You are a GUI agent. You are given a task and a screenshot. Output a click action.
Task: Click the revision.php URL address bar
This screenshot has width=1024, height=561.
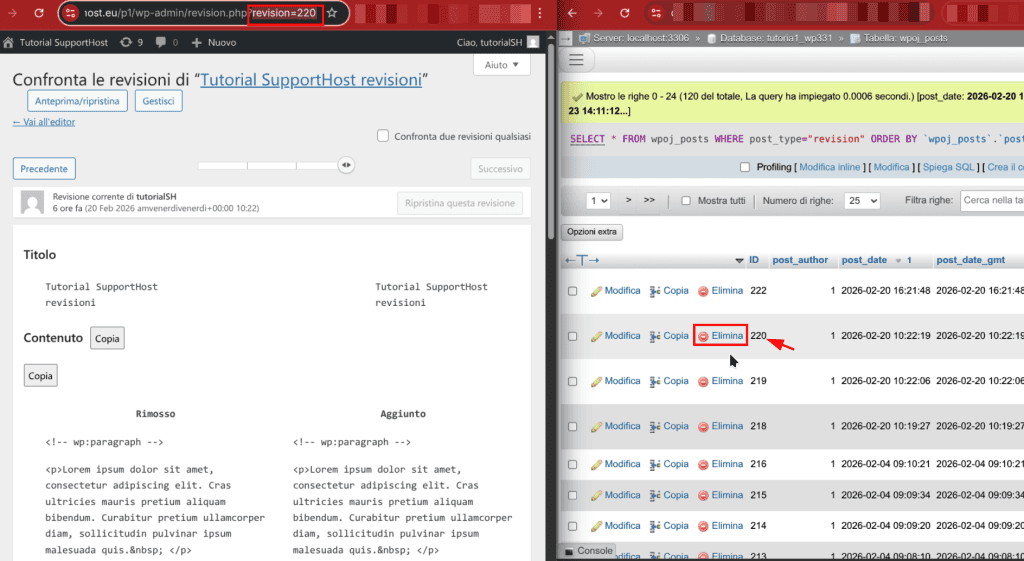point(202,13)
